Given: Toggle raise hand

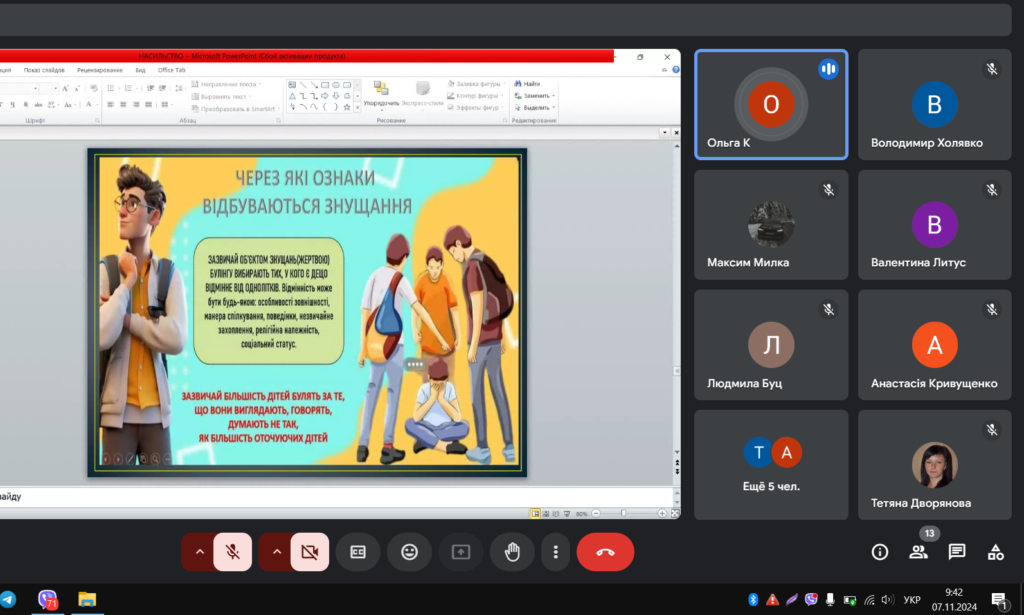Looking at the screenshot, I should pos(513,551).
